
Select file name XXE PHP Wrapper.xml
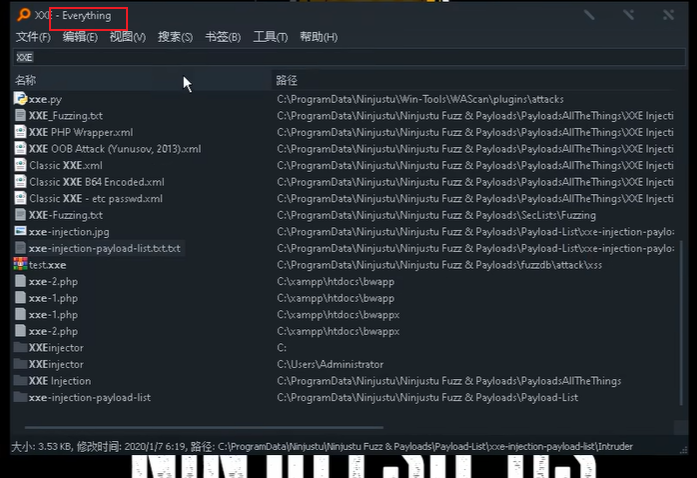(x=81, y=132)
